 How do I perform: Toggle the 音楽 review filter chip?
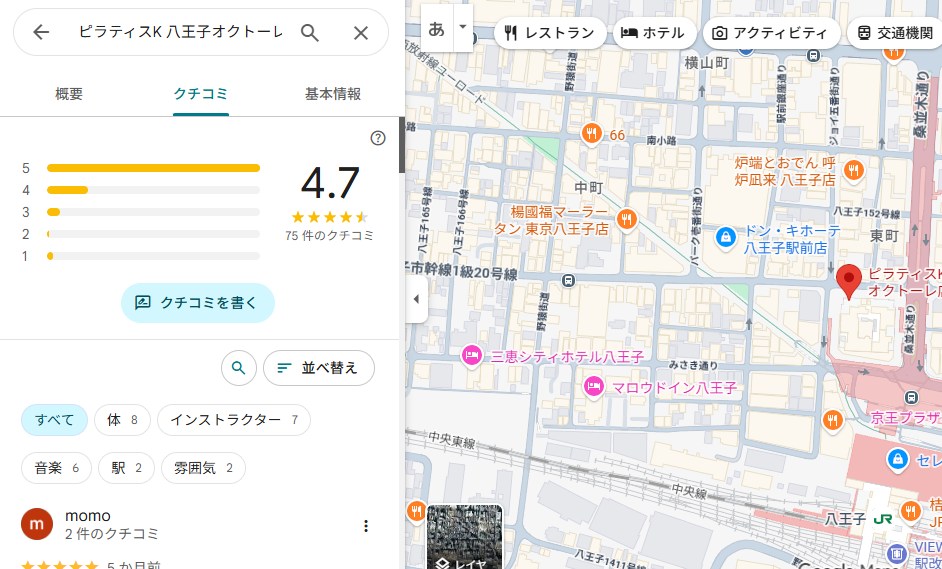tap(56, 467)
